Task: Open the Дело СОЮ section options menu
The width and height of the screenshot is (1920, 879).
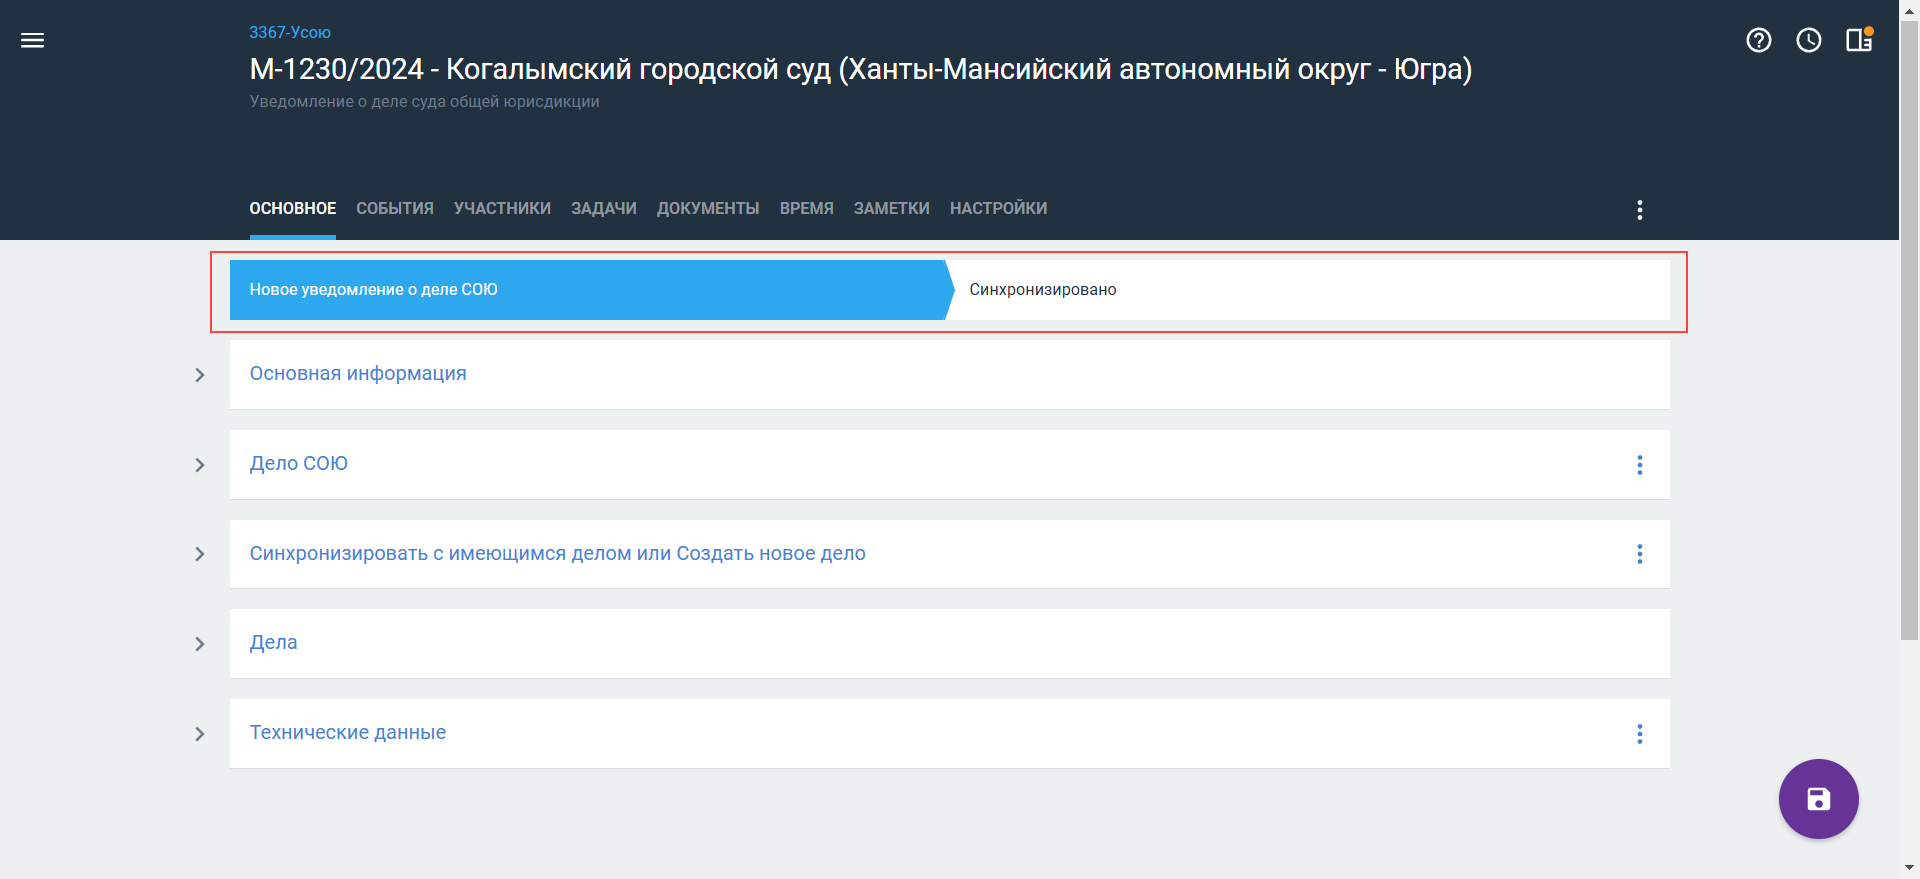Action: (1639, 465)
